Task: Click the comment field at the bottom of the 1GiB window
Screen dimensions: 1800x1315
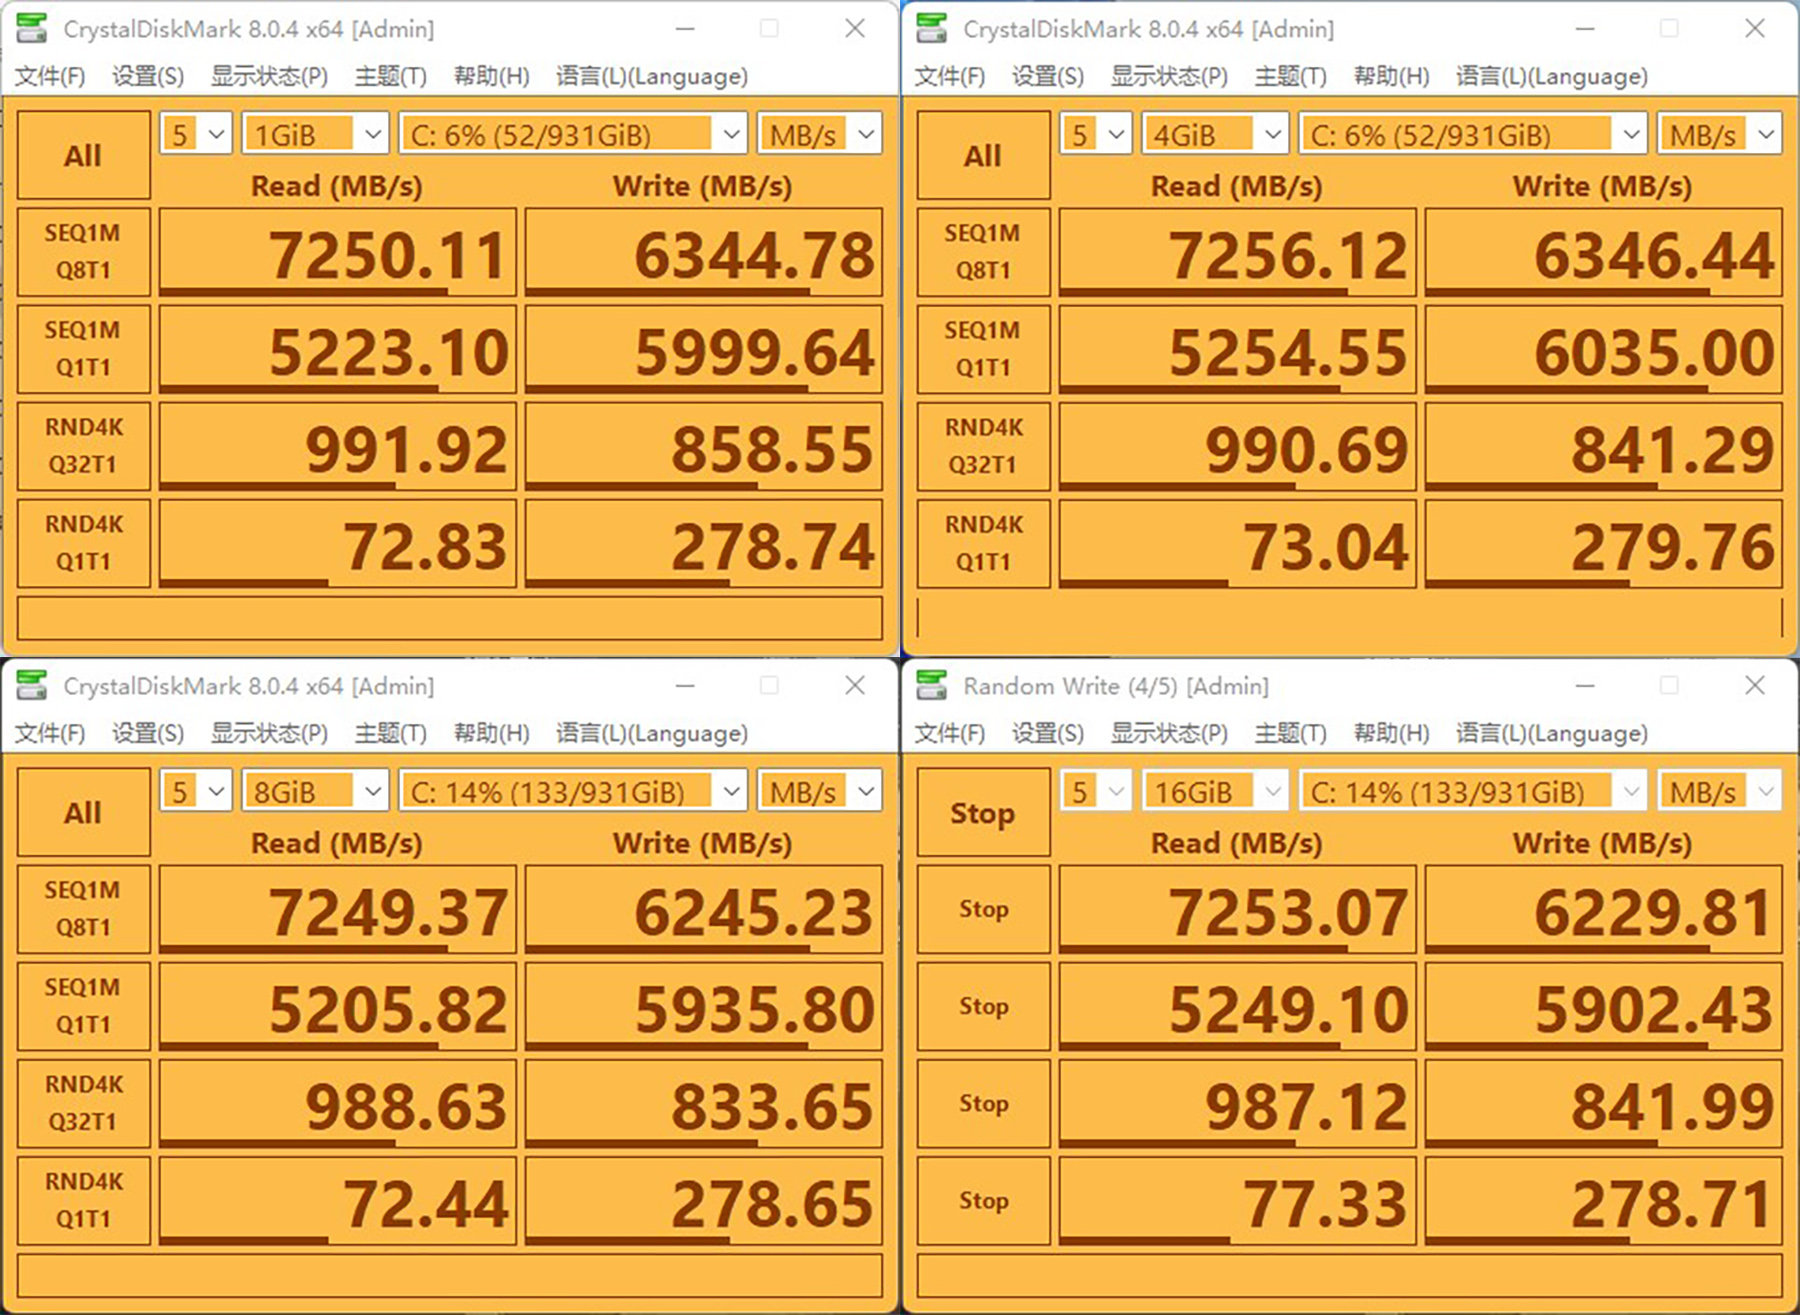Action: (450, 618)
